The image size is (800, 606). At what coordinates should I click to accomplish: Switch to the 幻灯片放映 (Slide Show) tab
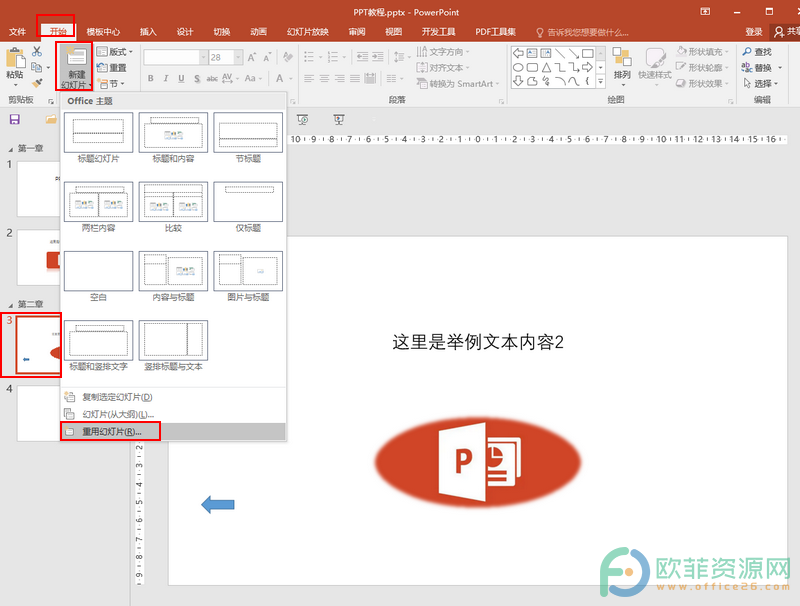tap(308, 32)
